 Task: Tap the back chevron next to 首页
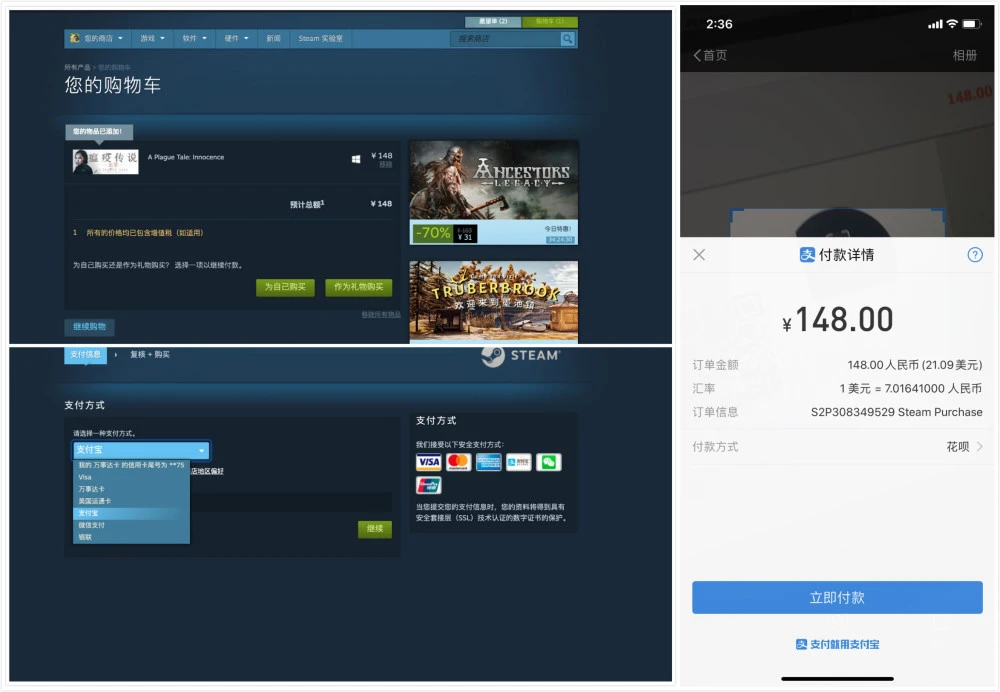click(697, 55)
